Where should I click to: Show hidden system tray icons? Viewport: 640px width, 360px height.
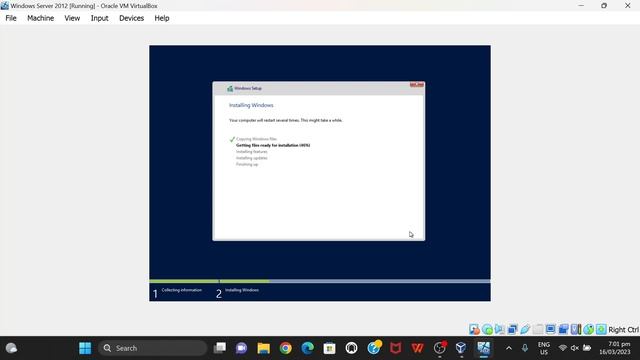click(x=509, y=348)
